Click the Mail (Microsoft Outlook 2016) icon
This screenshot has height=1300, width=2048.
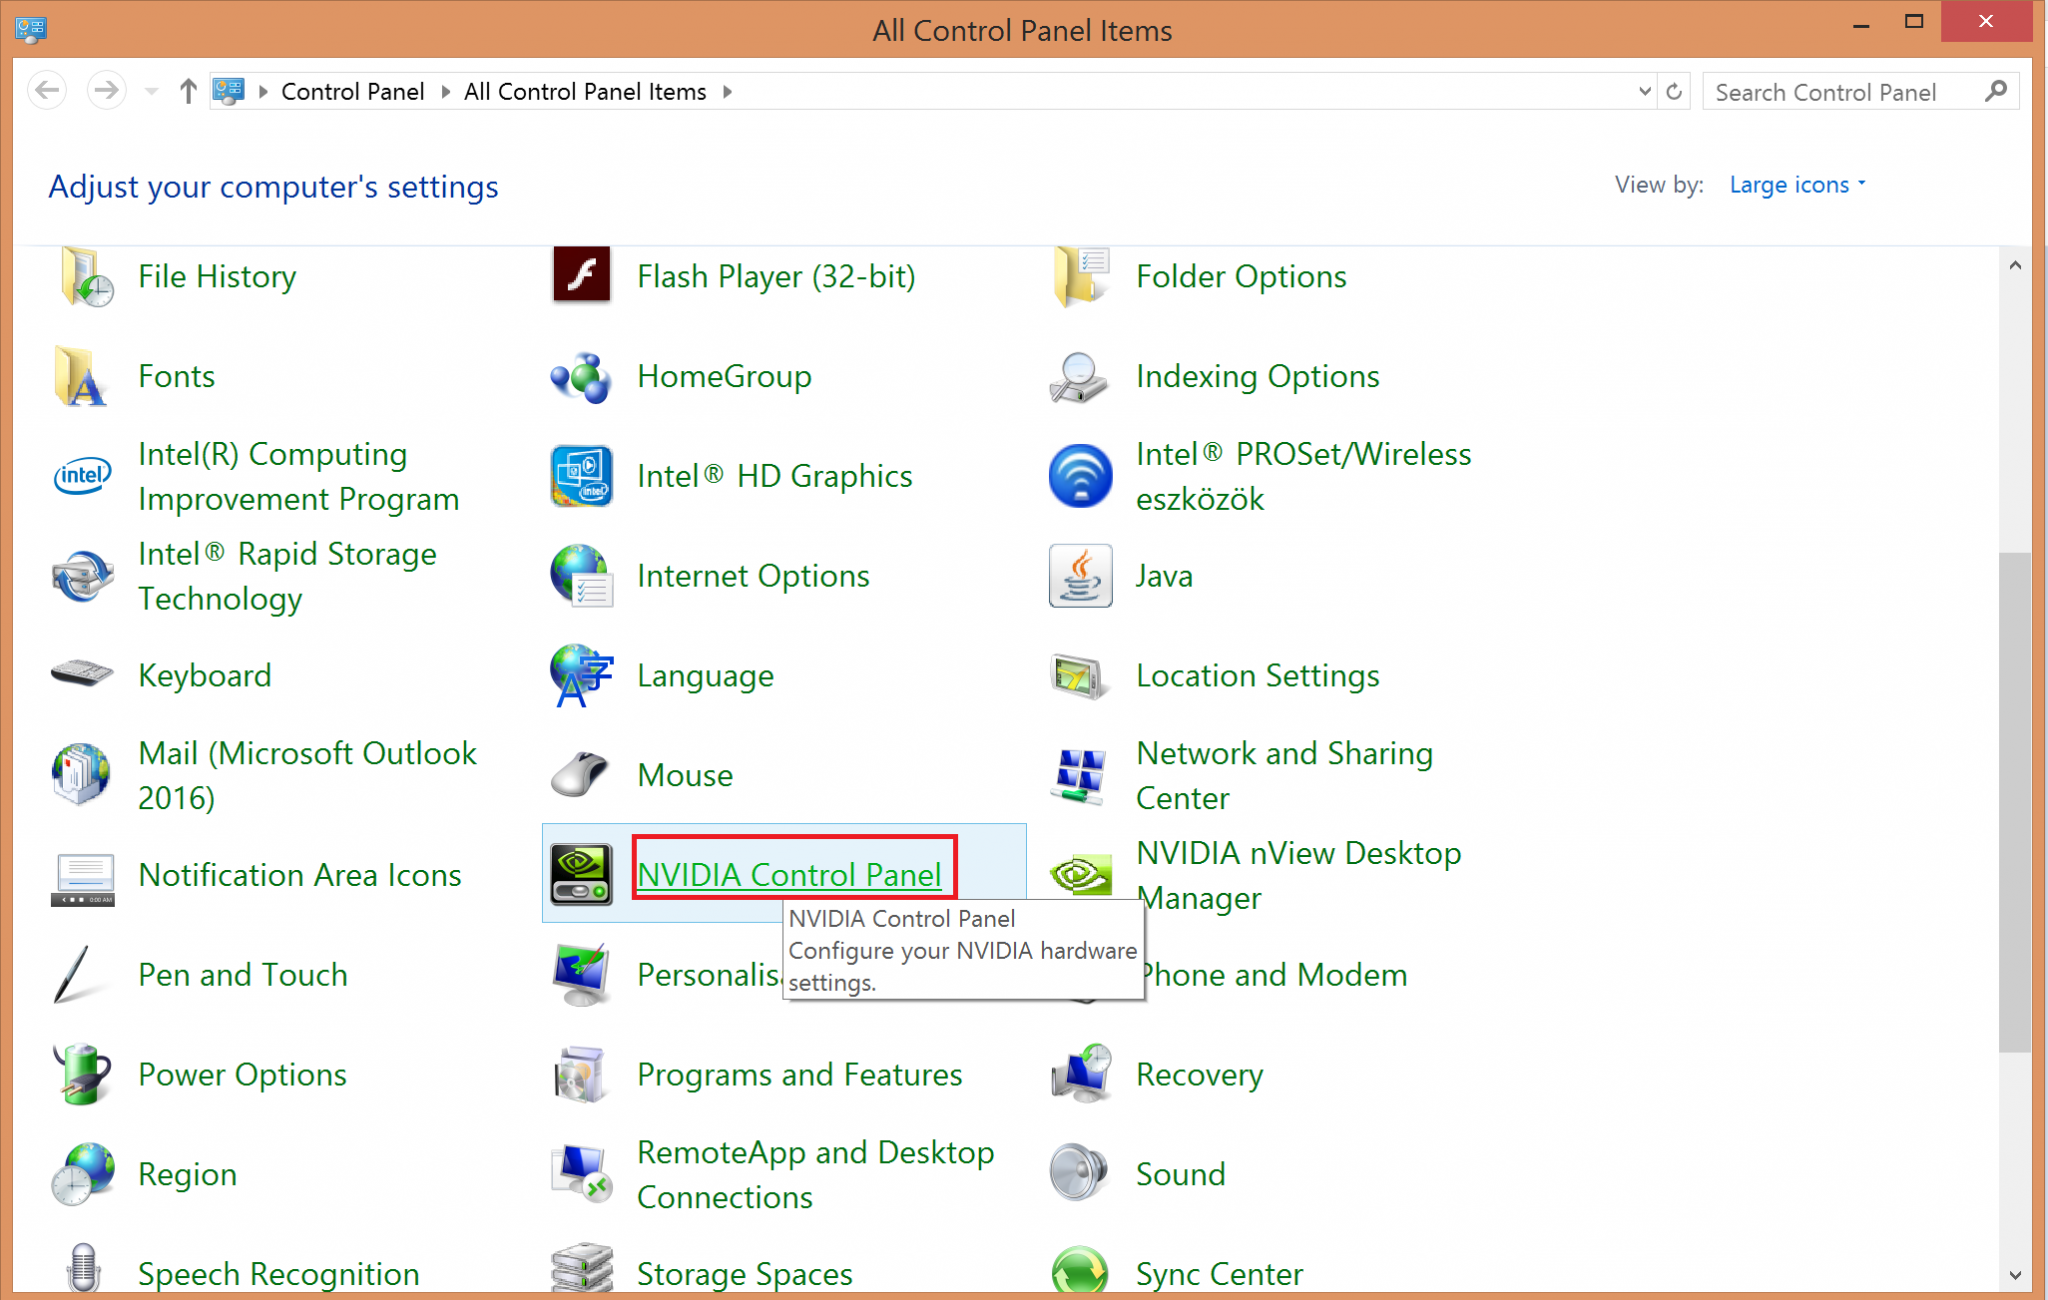point(82,774)
